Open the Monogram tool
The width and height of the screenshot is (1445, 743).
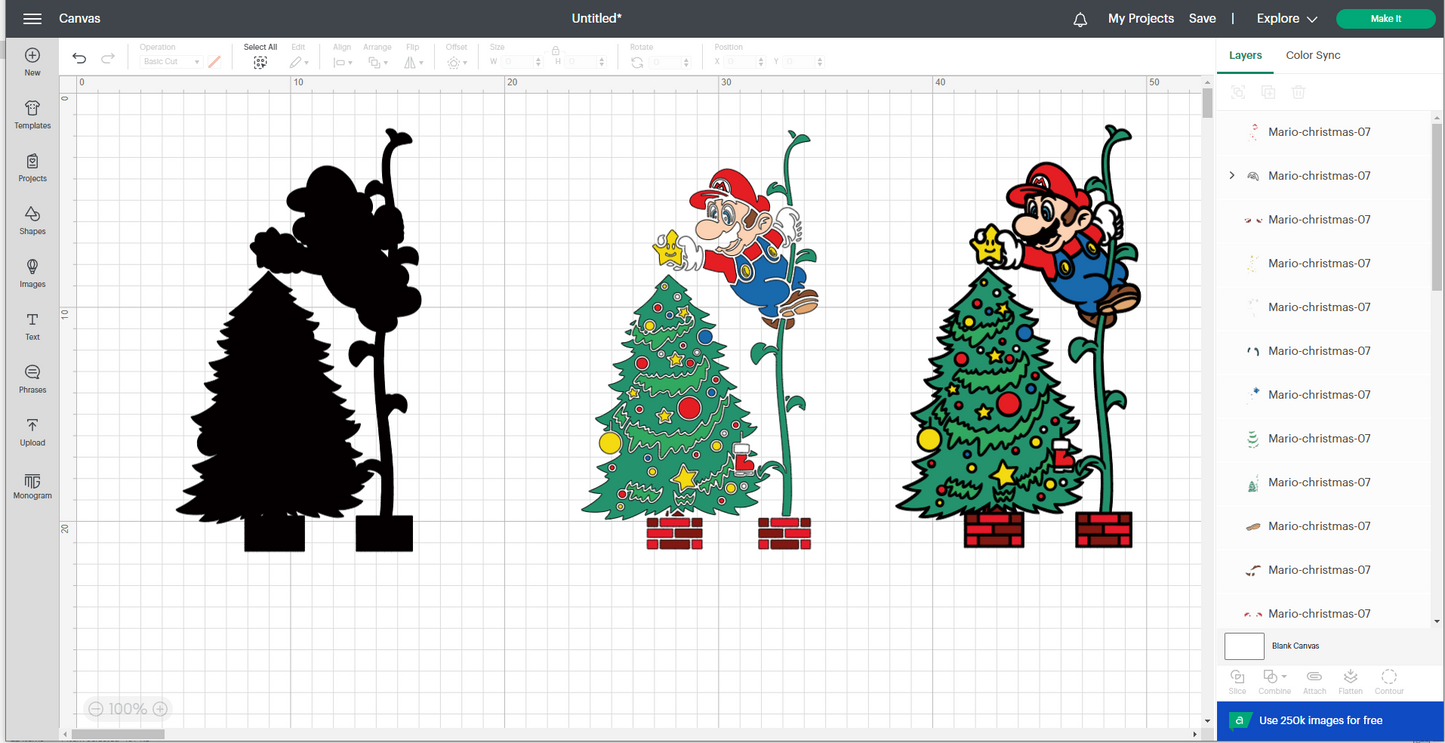click(x=32, y=485)
